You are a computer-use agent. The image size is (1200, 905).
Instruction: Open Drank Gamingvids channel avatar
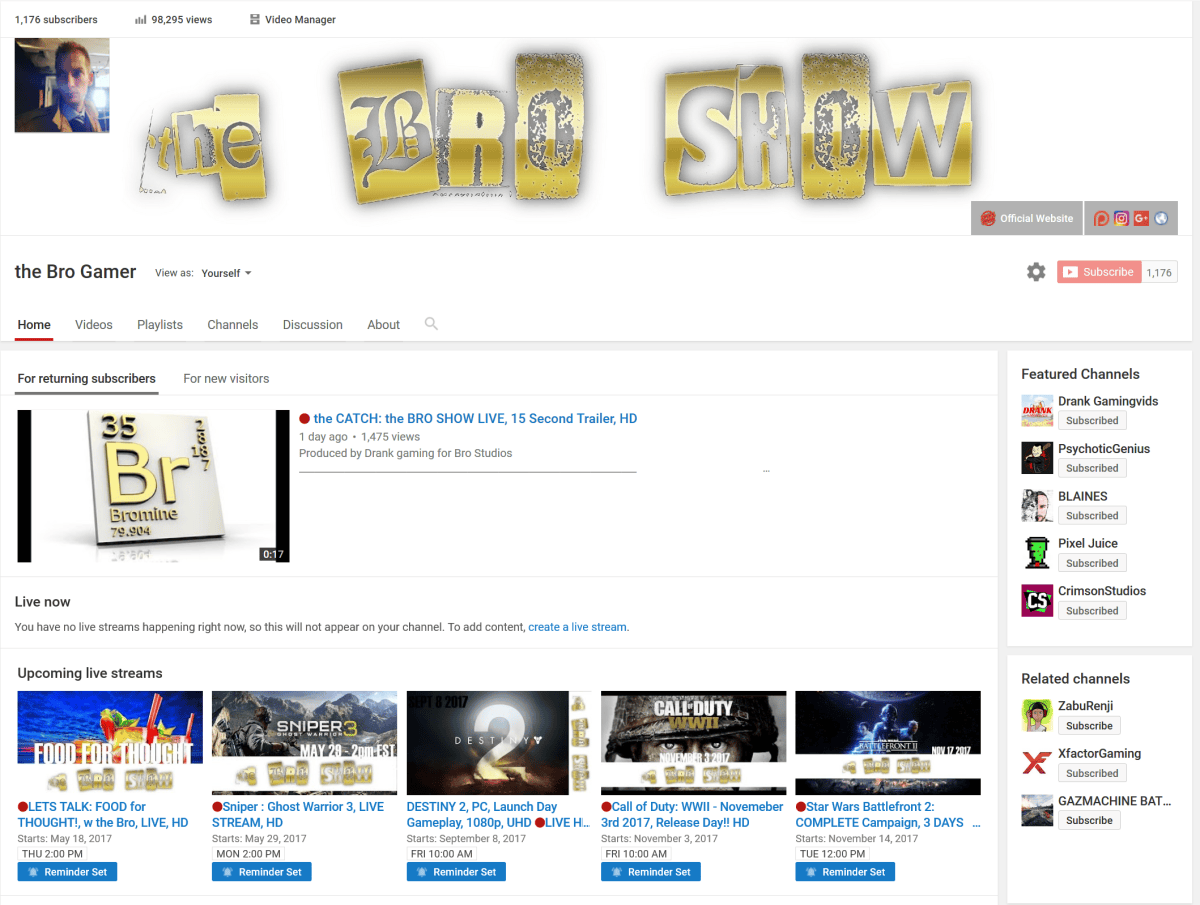[x=1037, y=411]
